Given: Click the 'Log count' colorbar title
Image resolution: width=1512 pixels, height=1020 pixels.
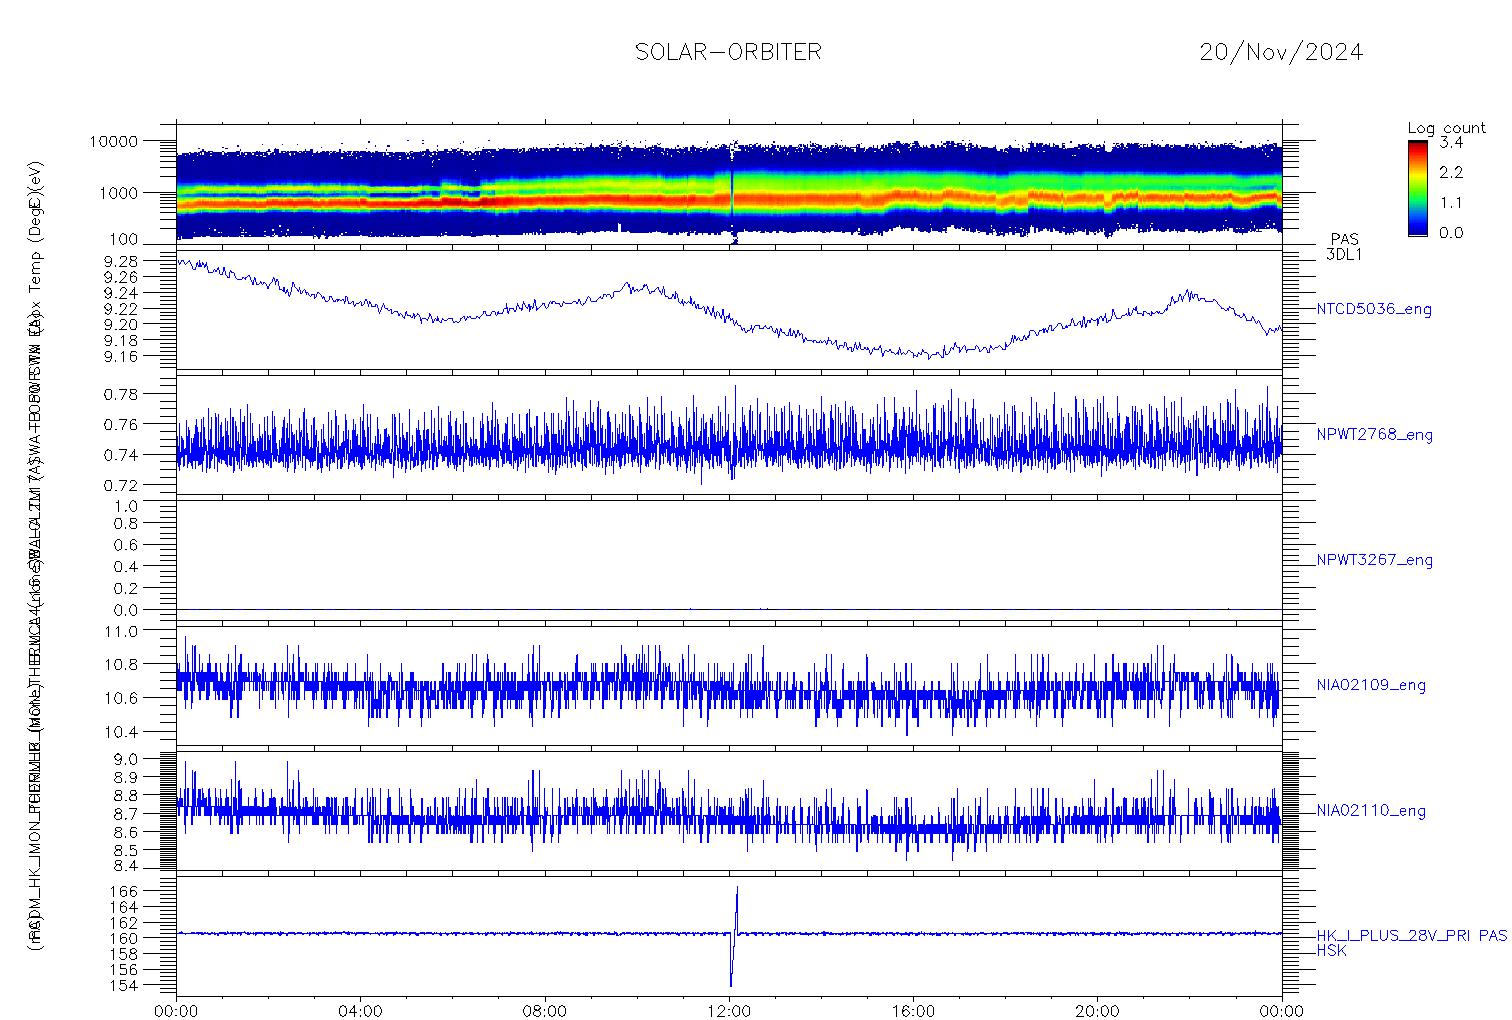Looking at the screenshot, I should pyautogui.click(x=1446, y=128).
